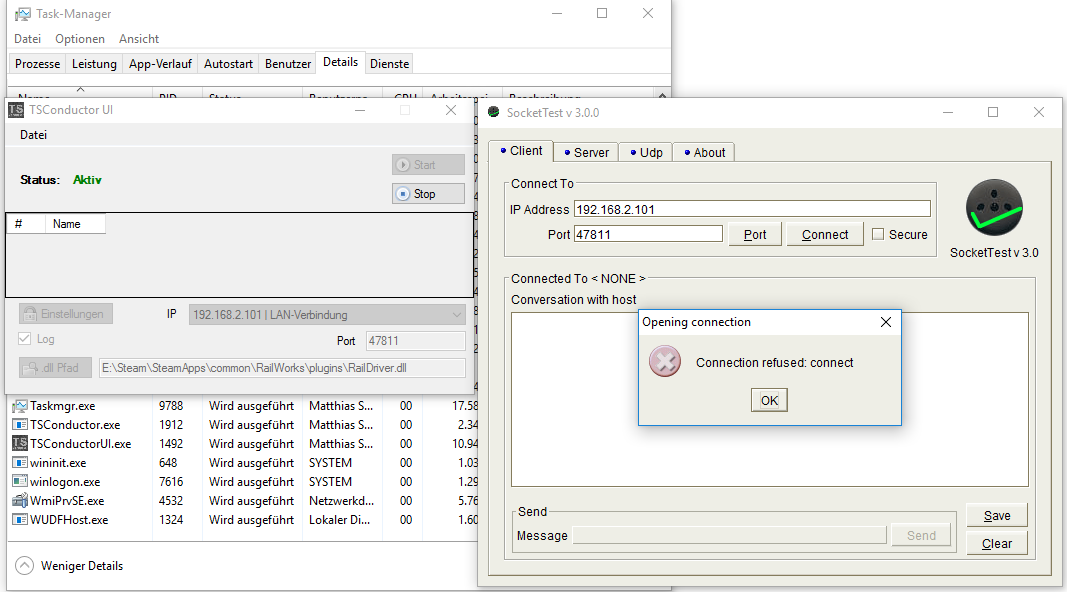This screenshot has height=592, width=1067.
Task: Switch to the Udp tab
Action: tap(646, 152)
